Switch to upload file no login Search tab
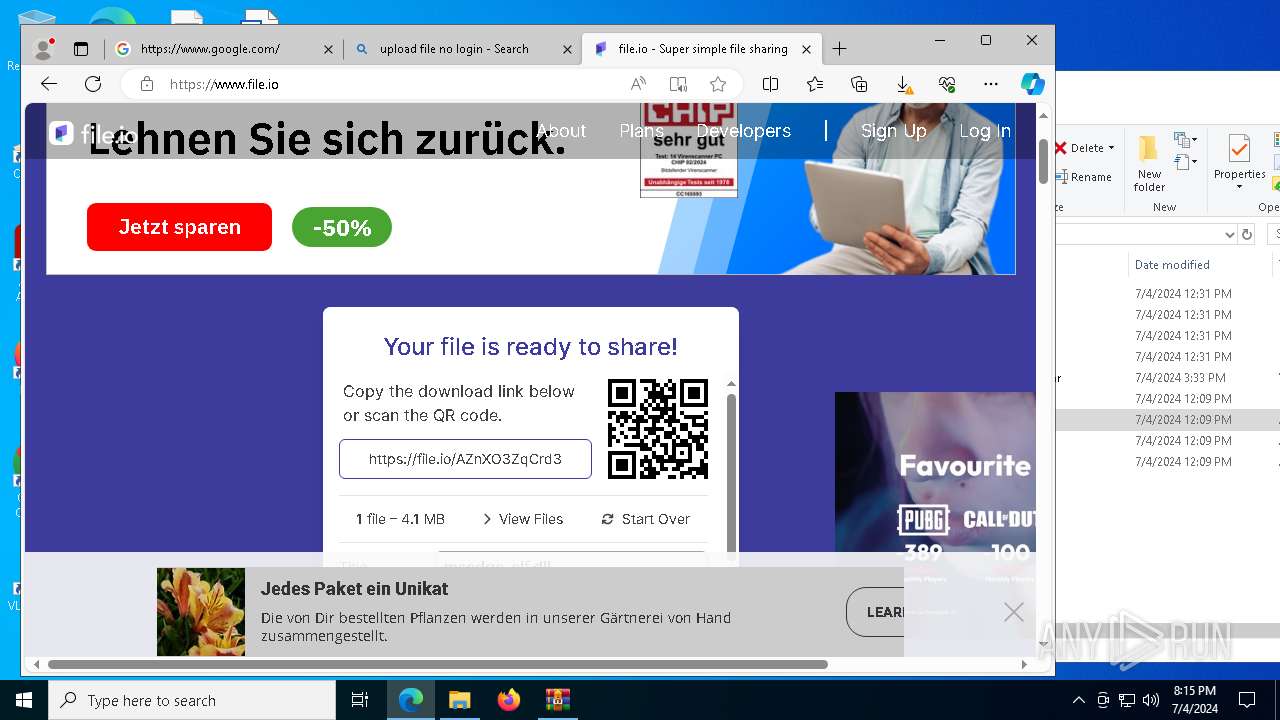This screenshot has height=720, width=1280. 463,49
